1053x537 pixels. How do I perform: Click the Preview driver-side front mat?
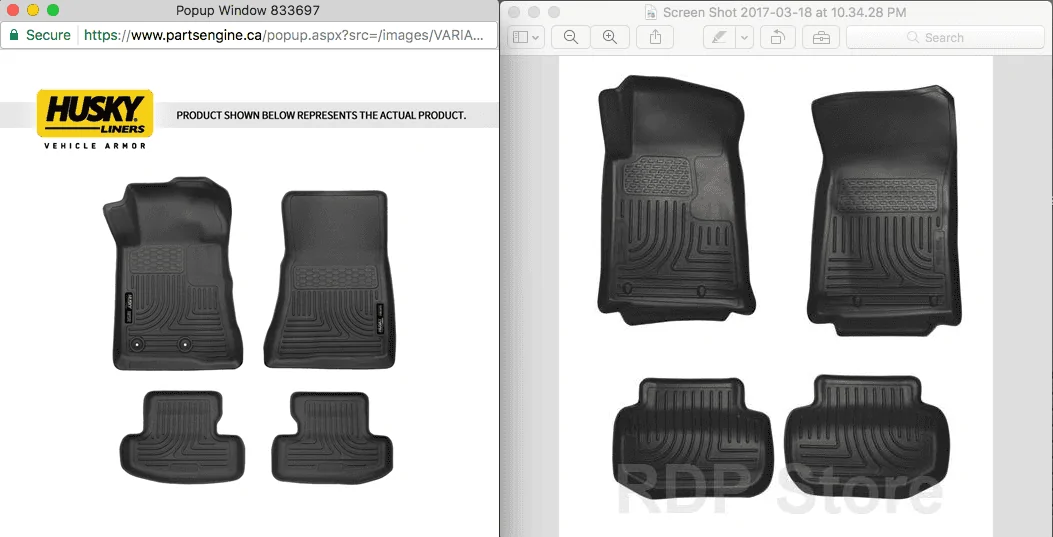(676, 199)
